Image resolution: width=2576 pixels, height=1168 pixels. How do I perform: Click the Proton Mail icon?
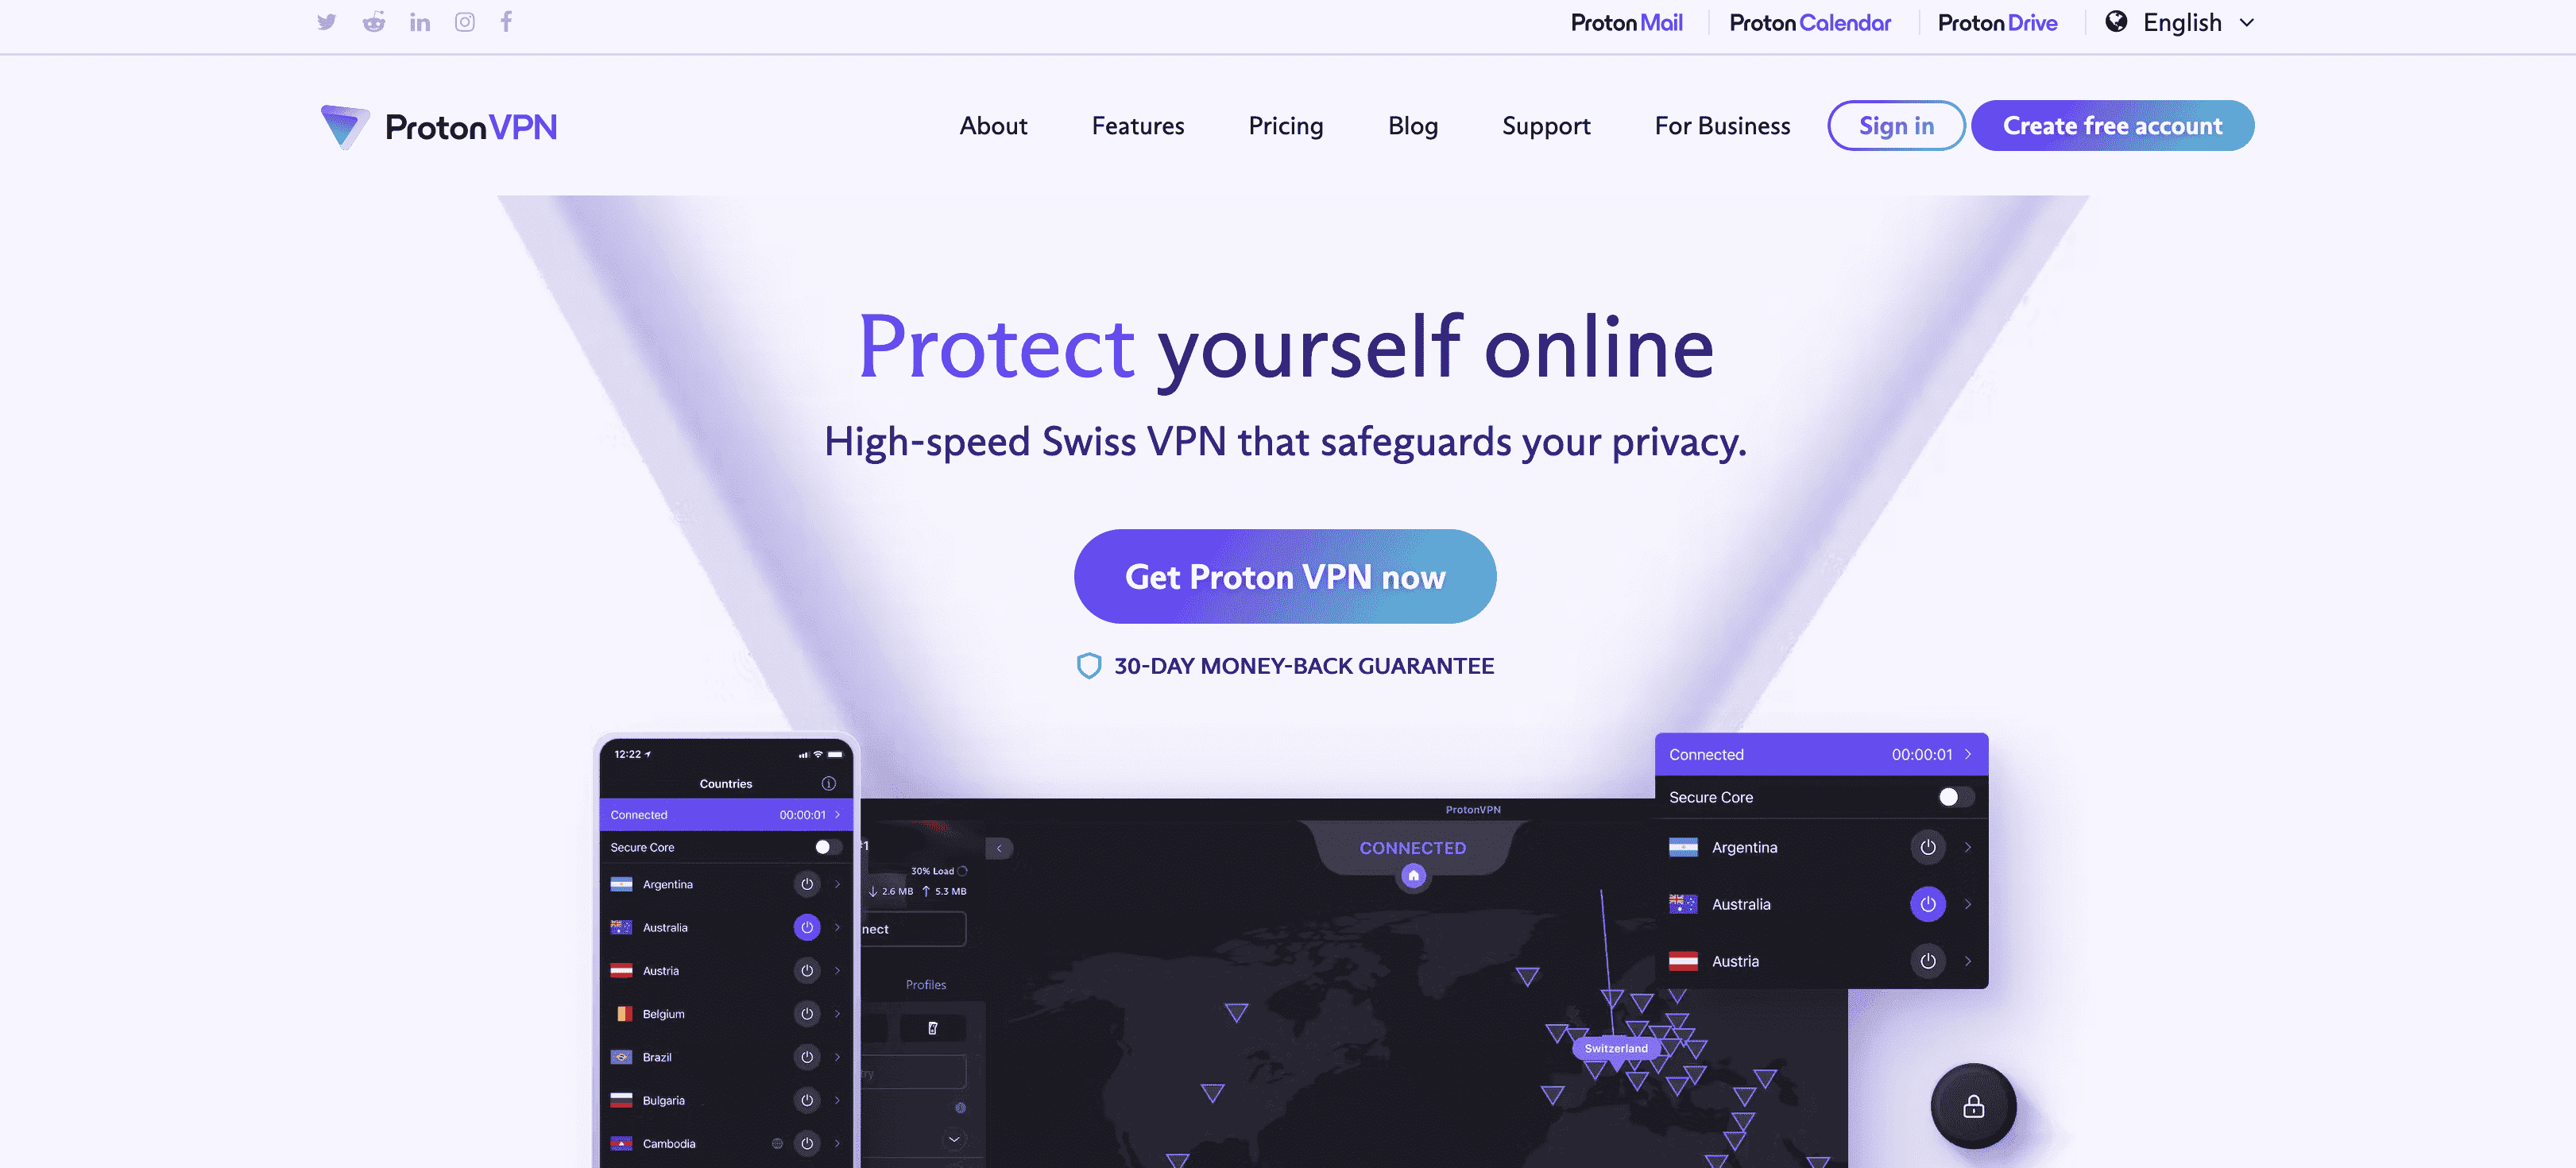tap(1626, 20)
